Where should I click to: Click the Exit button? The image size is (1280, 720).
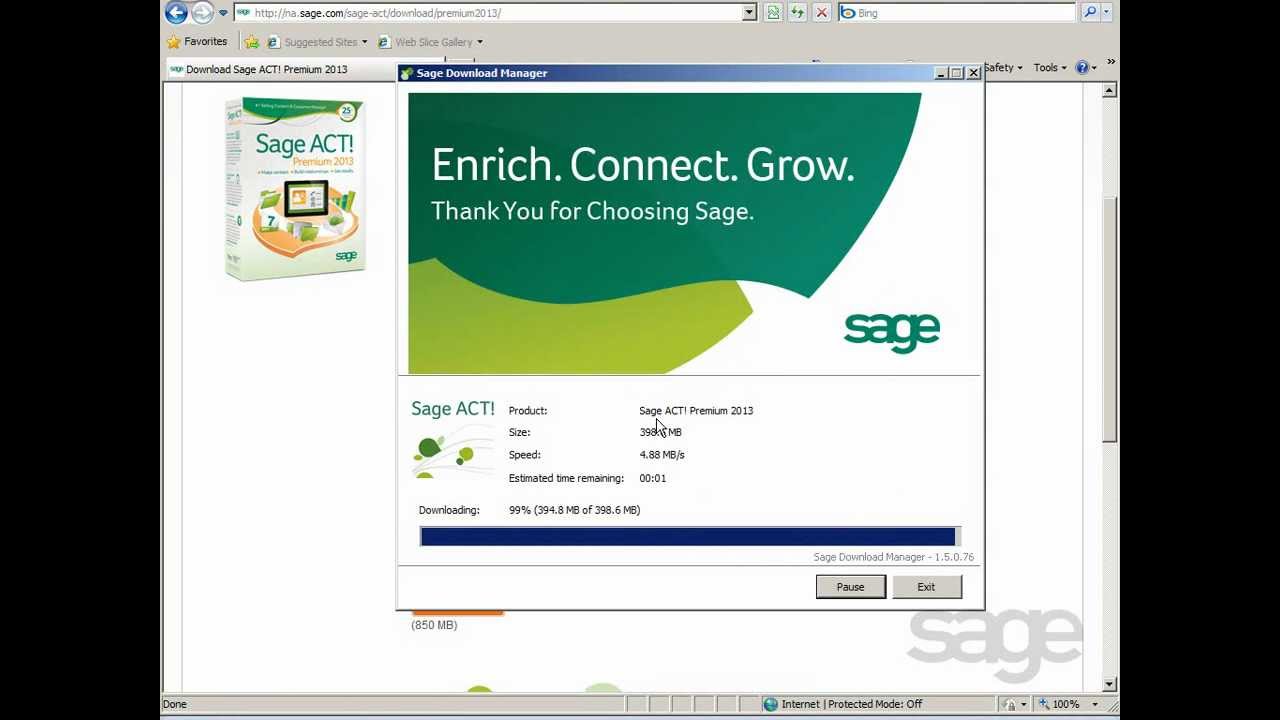(926, 587)
